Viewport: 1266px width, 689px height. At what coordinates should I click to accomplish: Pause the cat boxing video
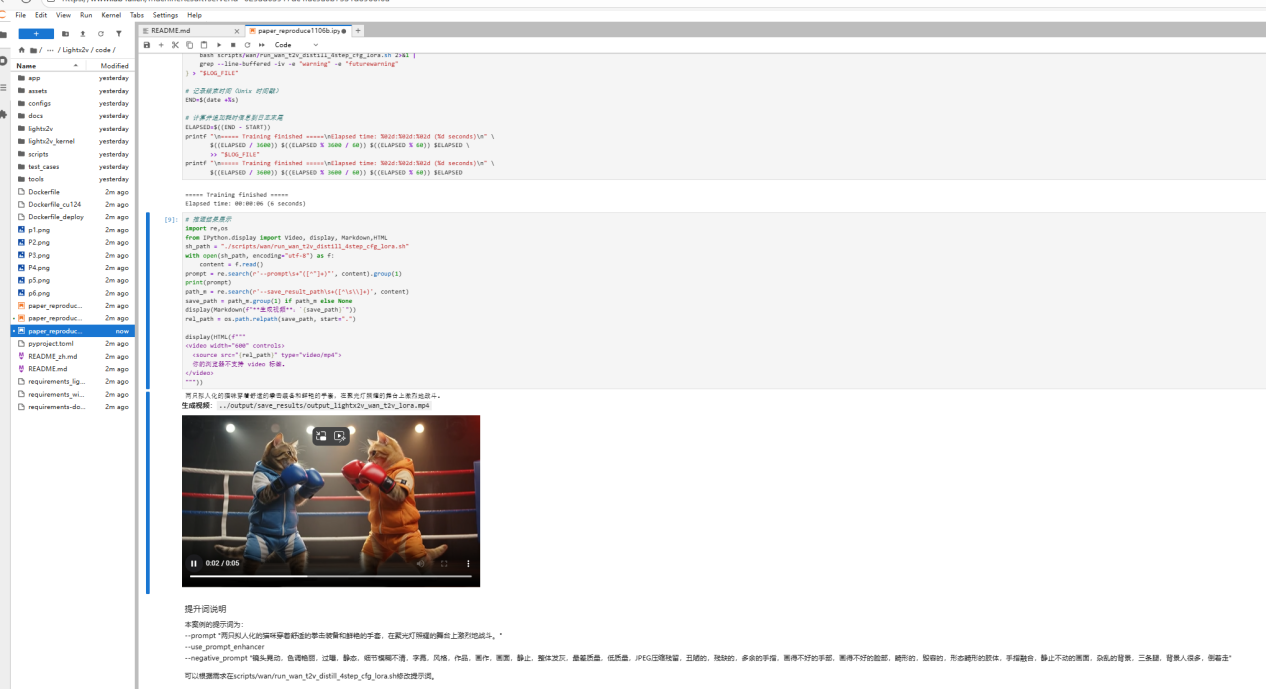[194, 564]
